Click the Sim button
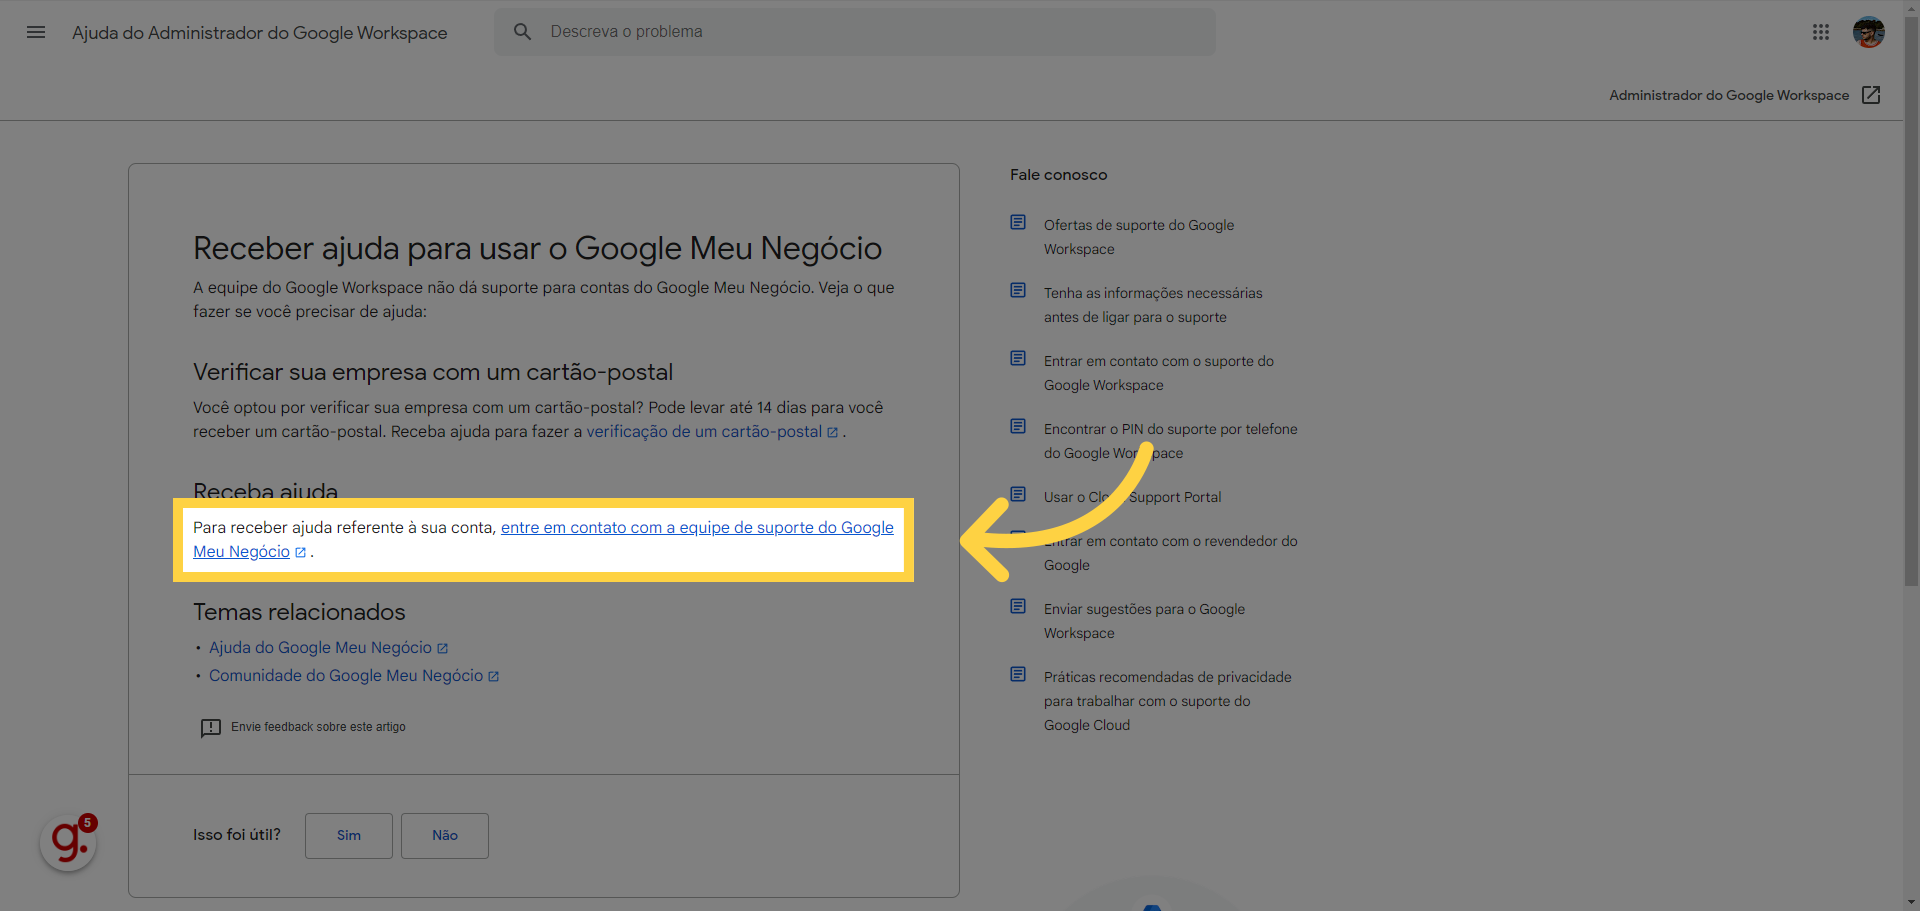The image size is (1920, 911). pos(349,836)
